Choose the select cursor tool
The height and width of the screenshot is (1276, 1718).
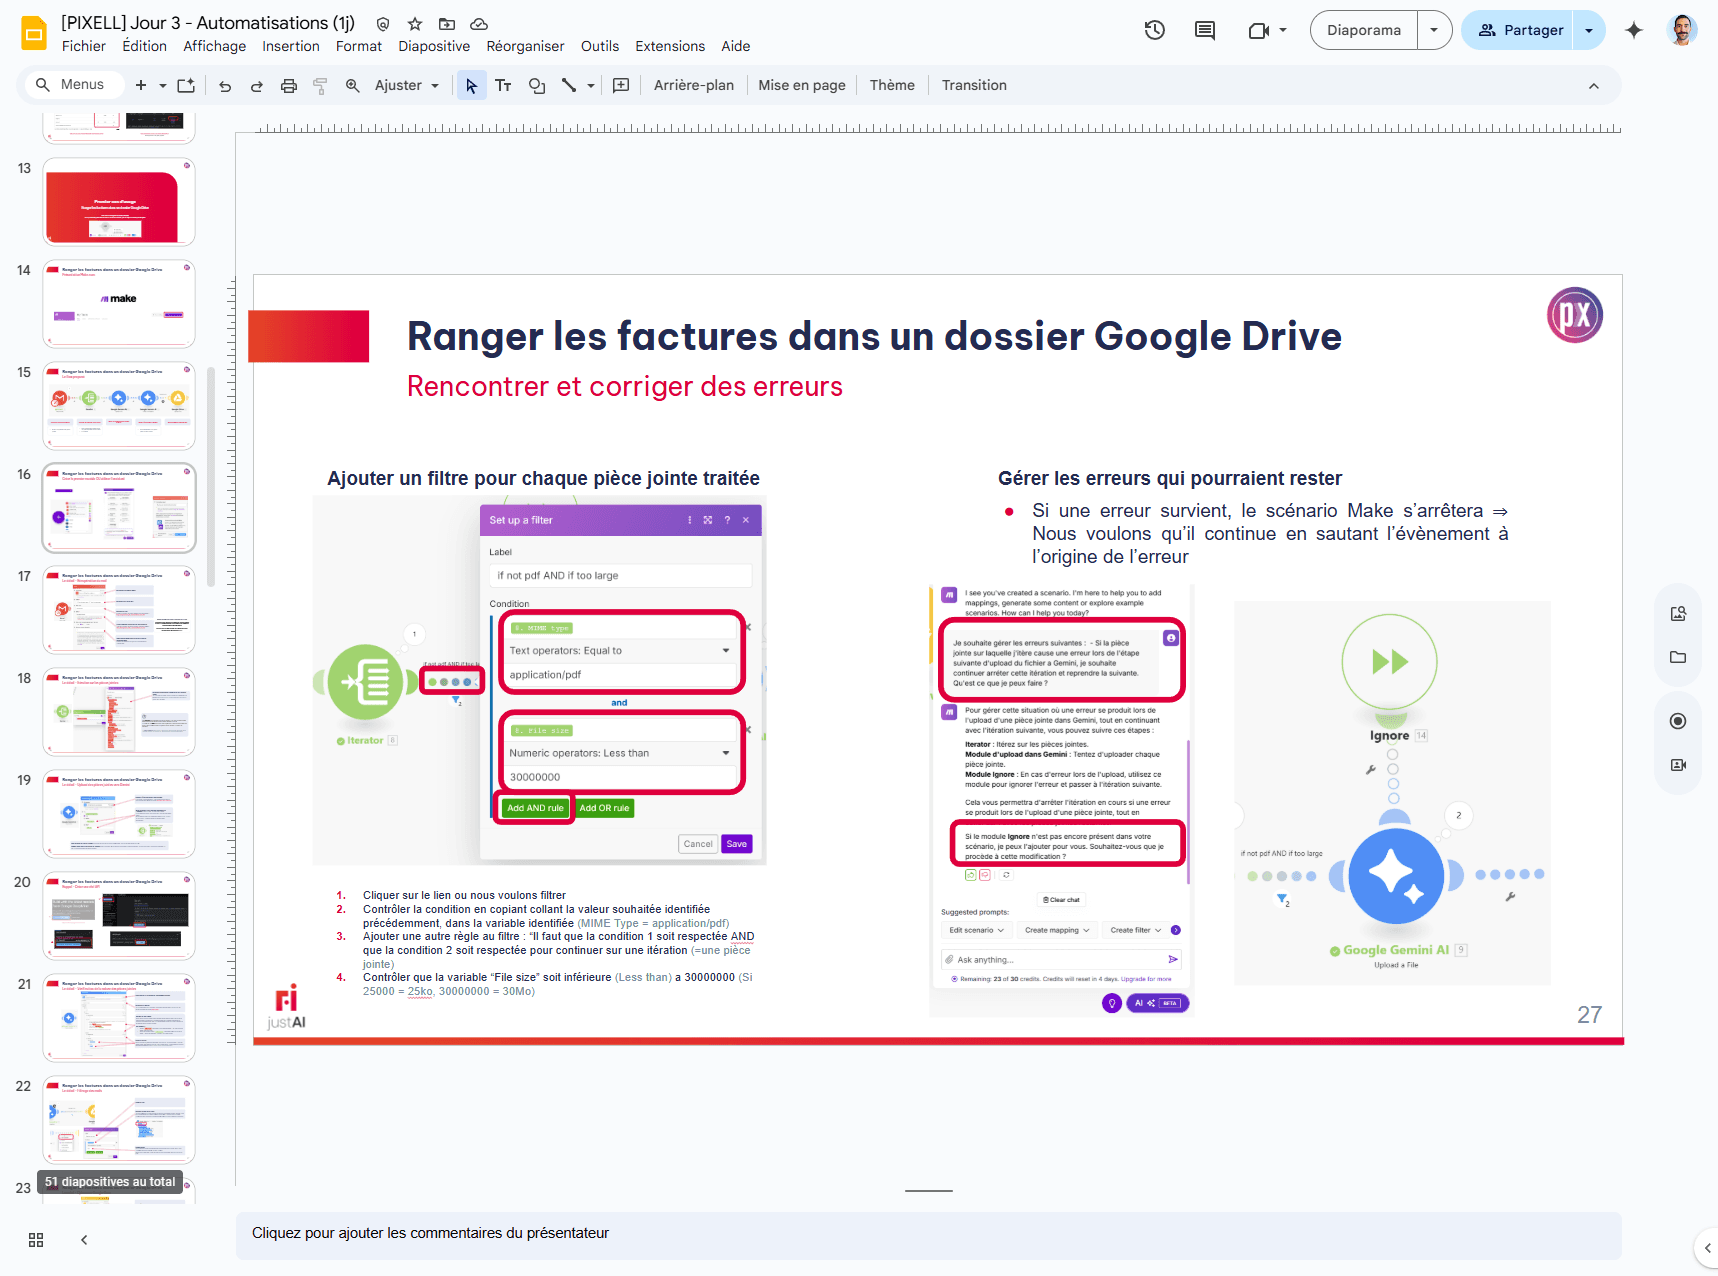[471, 86]
